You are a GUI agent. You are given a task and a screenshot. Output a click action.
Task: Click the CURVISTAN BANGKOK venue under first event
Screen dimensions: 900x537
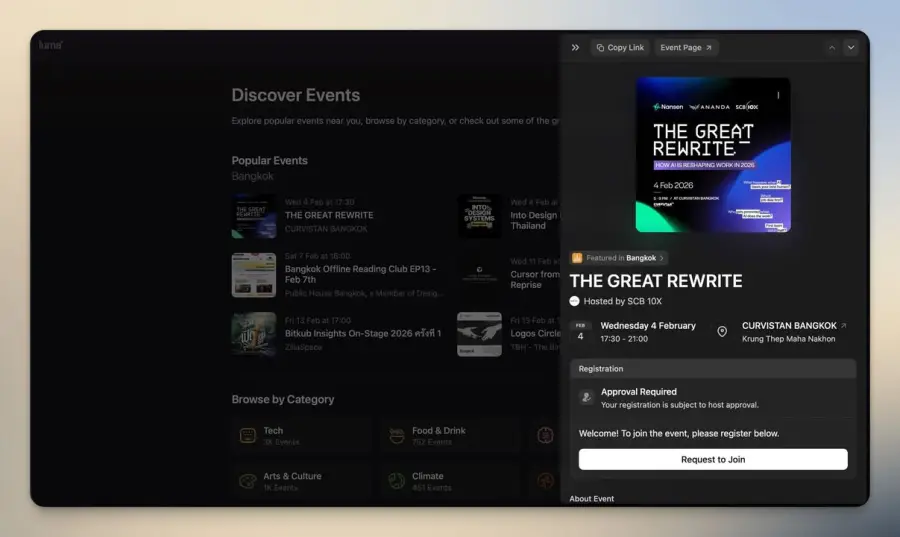pyautogui.click(x=325, y=229)
